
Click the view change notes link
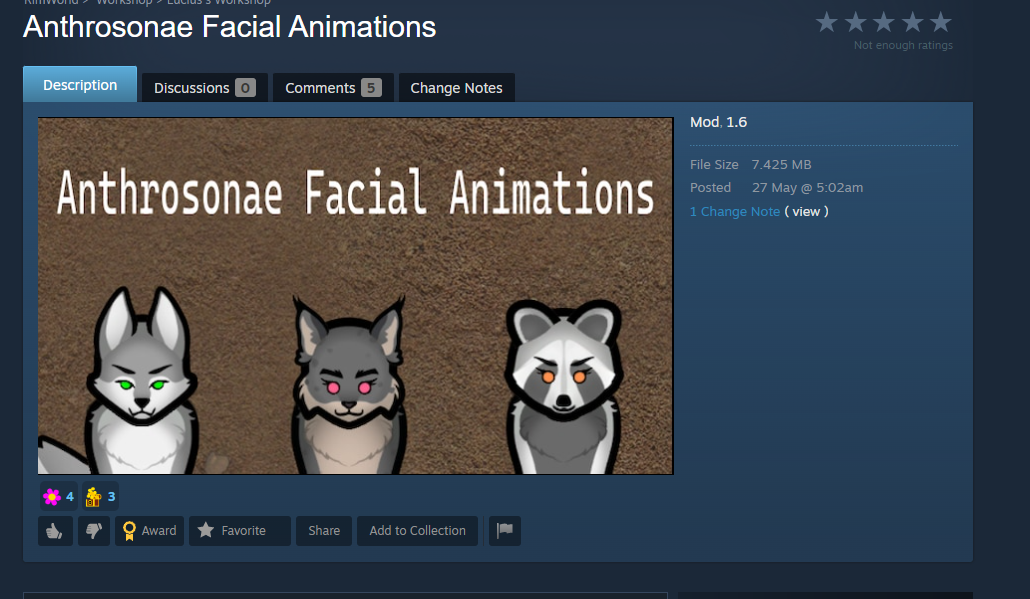tap(806, 211)
